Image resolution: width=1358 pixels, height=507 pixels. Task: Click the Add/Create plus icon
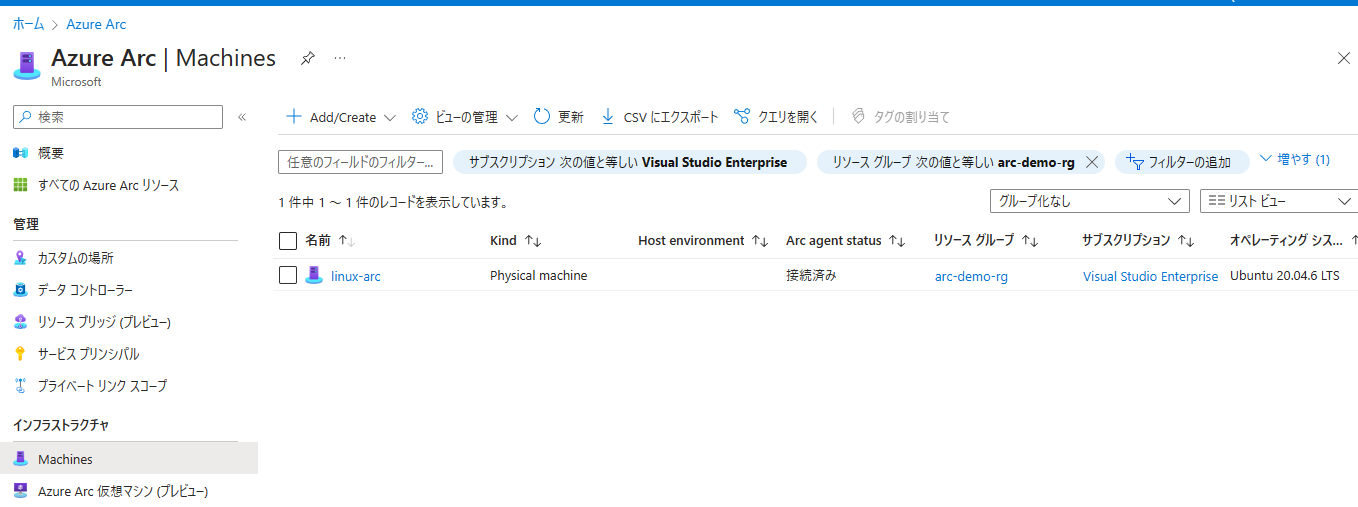pos(294,117)
